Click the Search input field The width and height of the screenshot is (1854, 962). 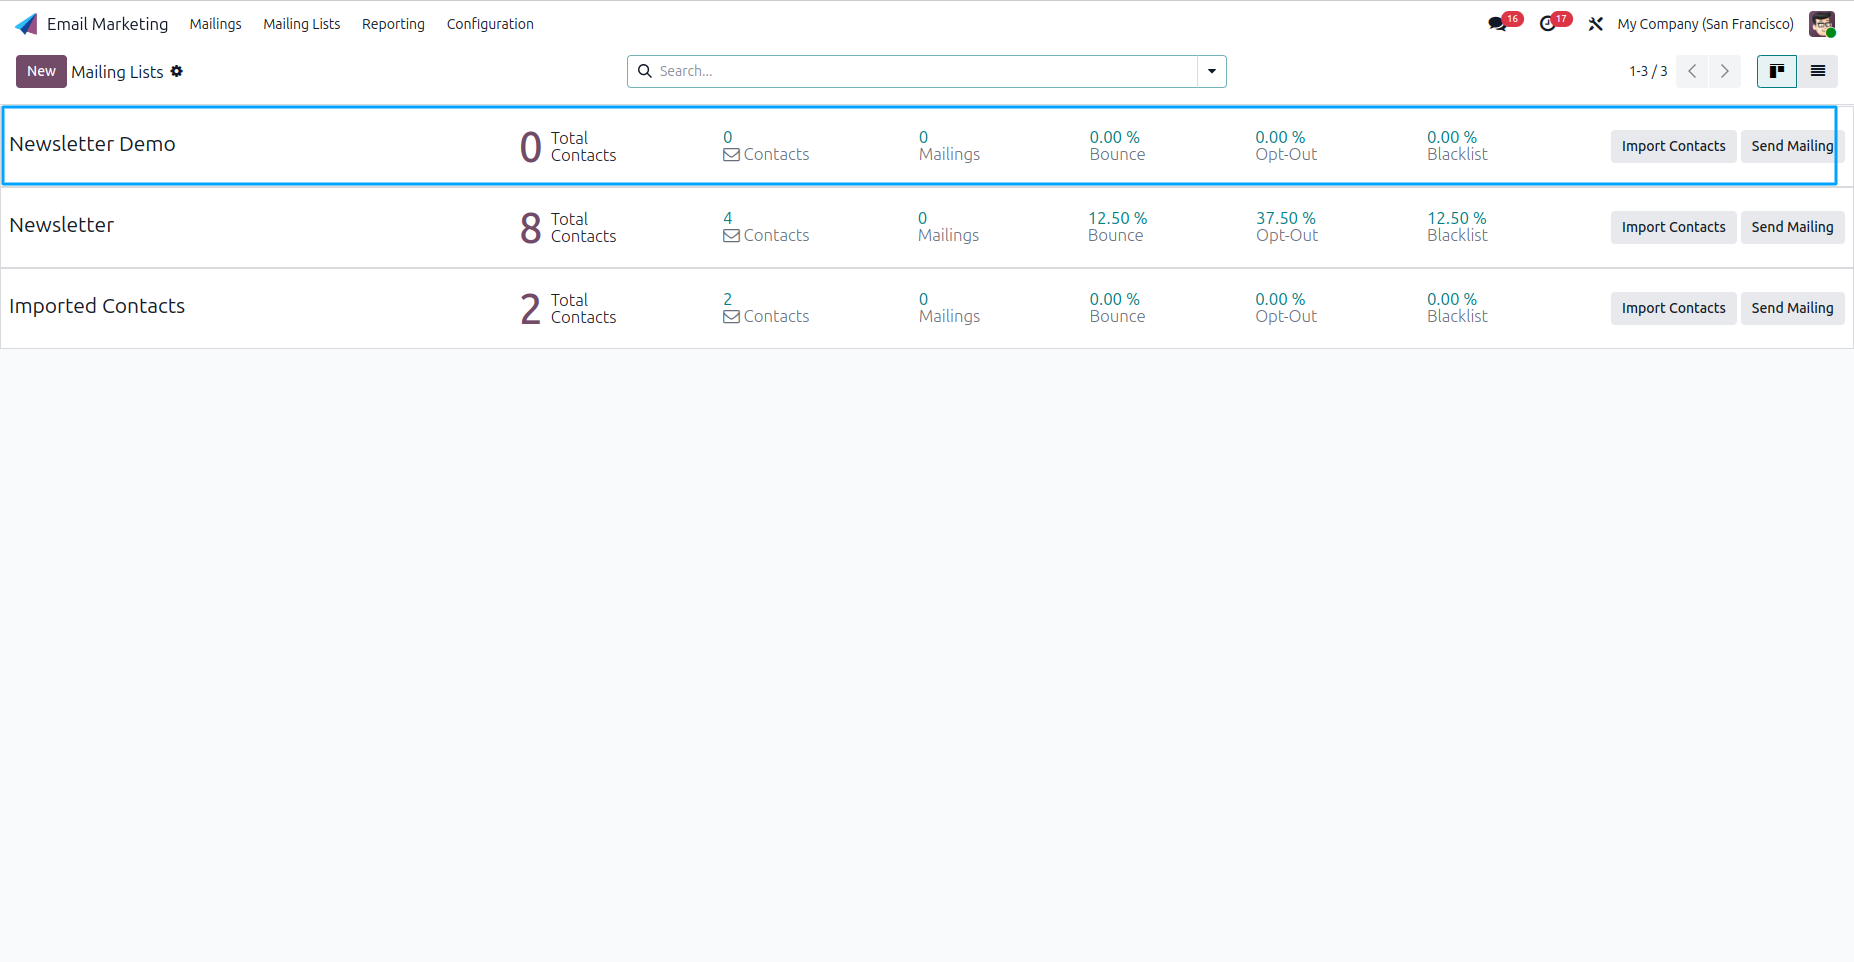(926, 71)
